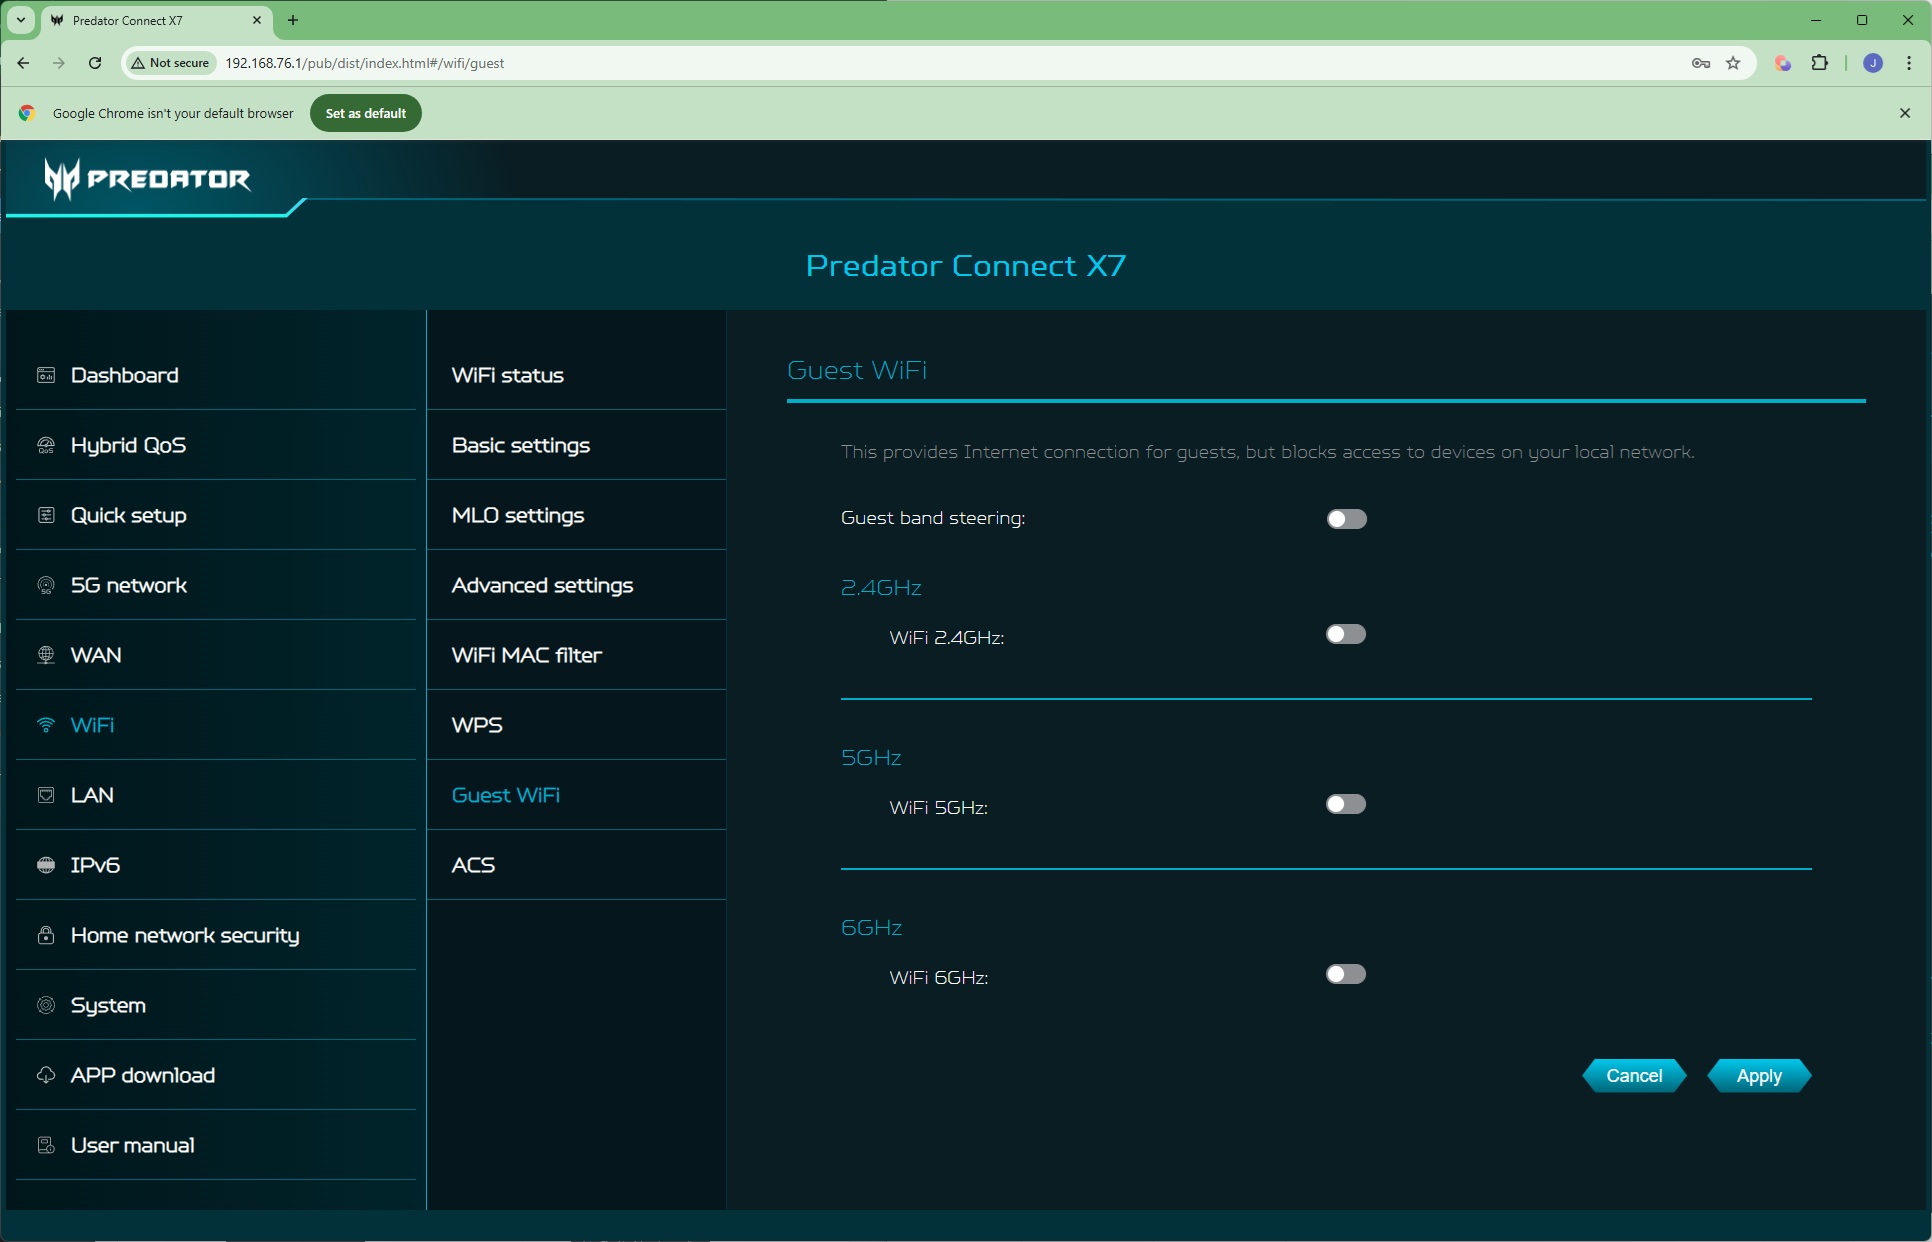Viewport: 1932px width, 1242px height.
Task: Switch on WiFi 6GHz guest network
Action: pos(1345,974)
